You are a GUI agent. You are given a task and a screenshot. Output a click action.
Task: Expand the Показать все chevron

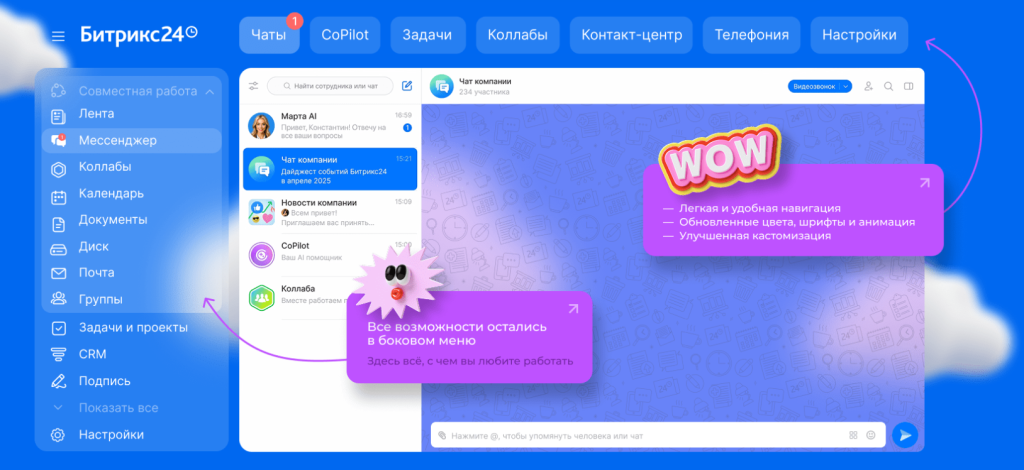[58, 408]
